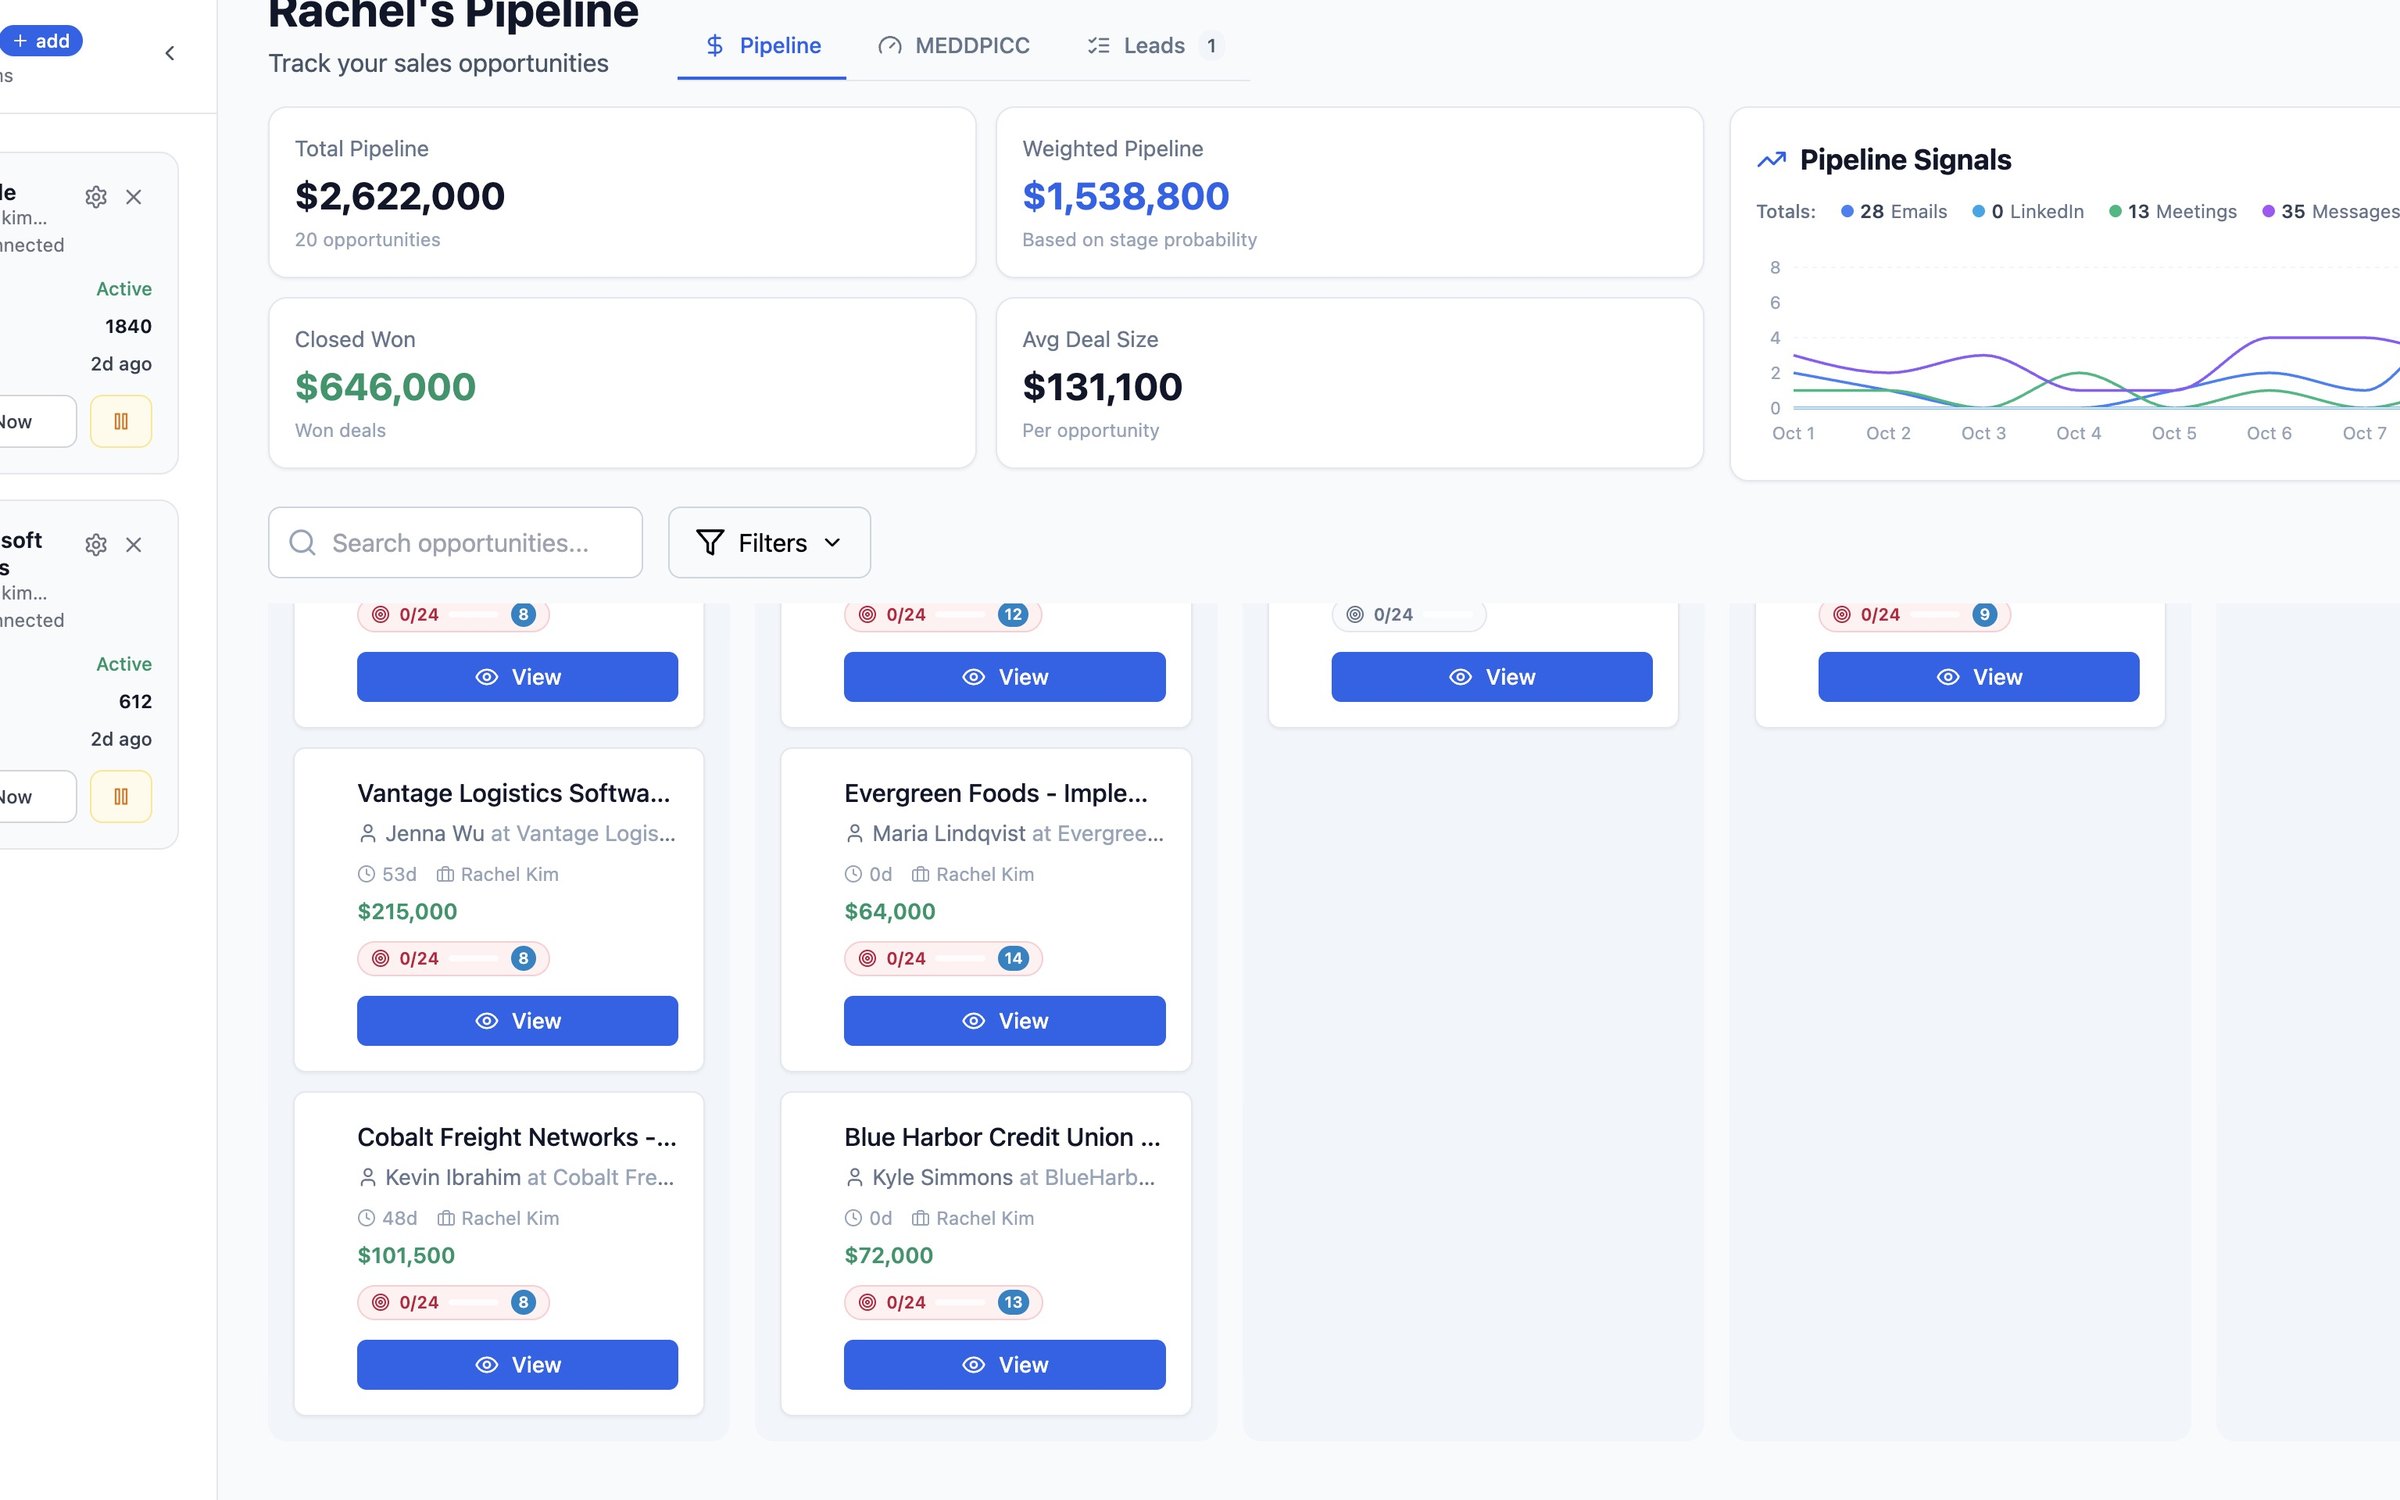Click the search magnifier icon
Image resolution: width=2400 pixels, height=1500 pixels.
point(302,543)
